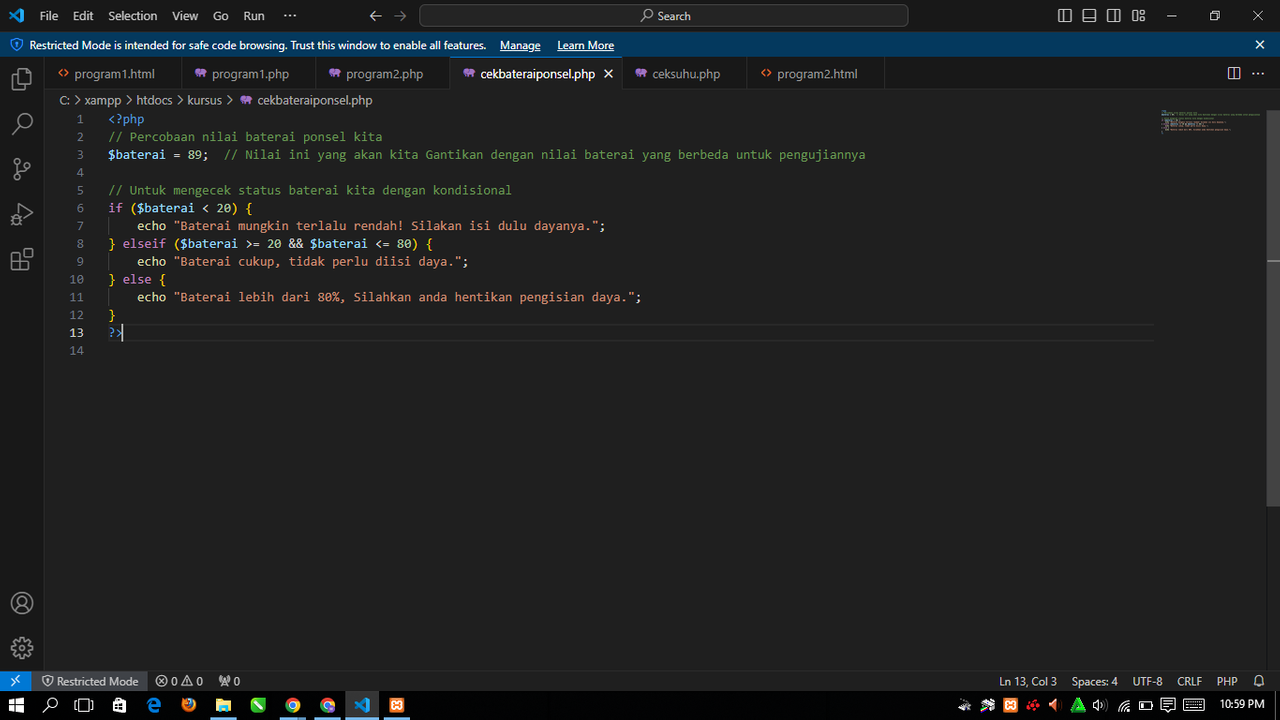Screen dimensions: 1280x720
Task: Click the Restricted Mode status button
Action: (90, 681)
